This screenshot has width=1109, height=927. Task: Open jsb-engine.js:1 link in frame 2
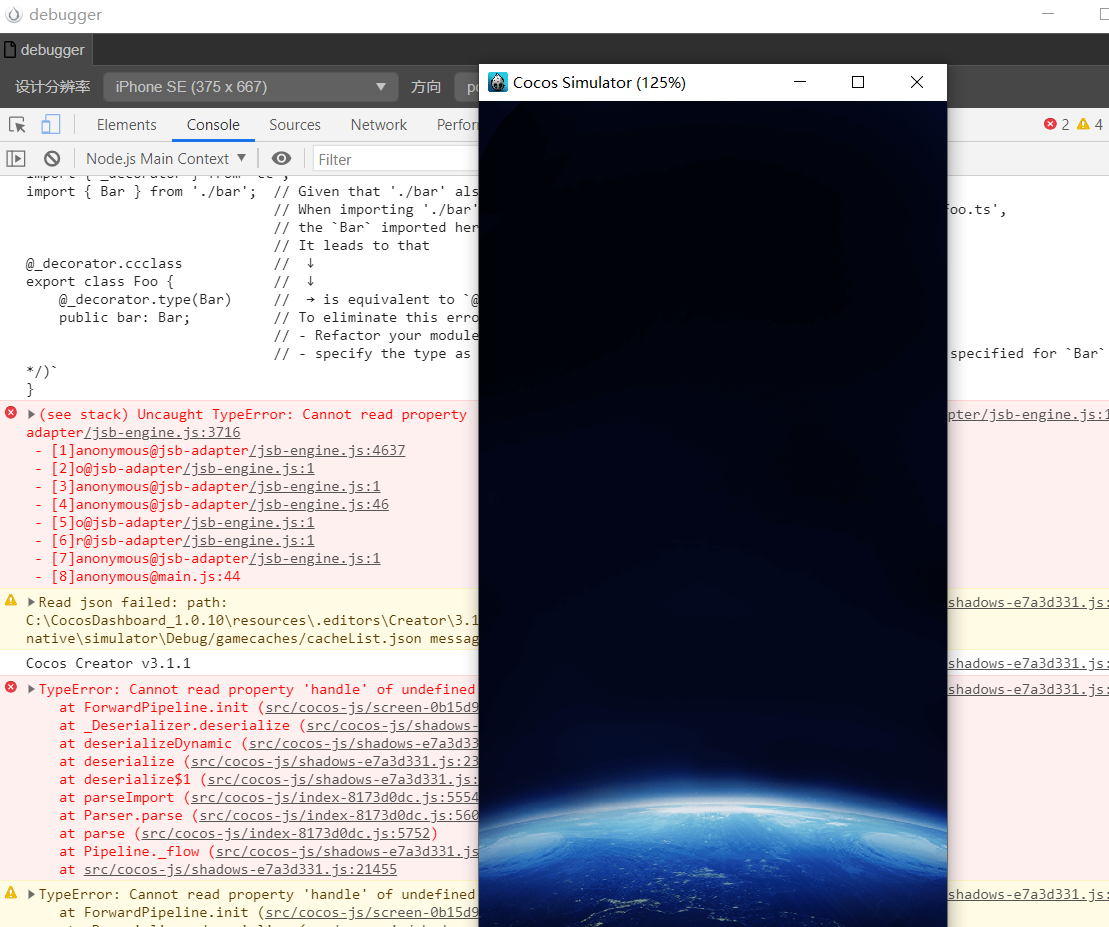(249, 468)
